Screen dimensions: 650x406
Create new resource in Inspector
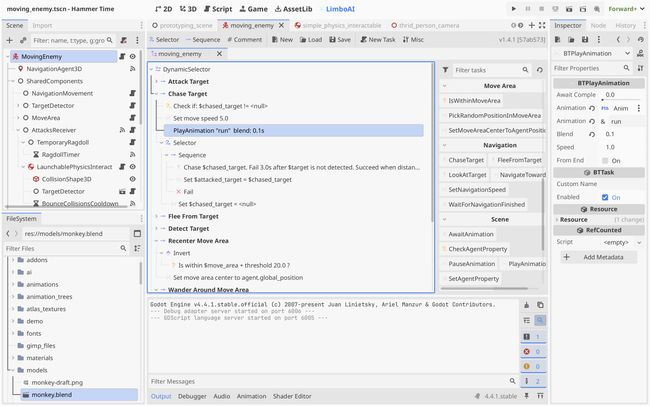557,40
